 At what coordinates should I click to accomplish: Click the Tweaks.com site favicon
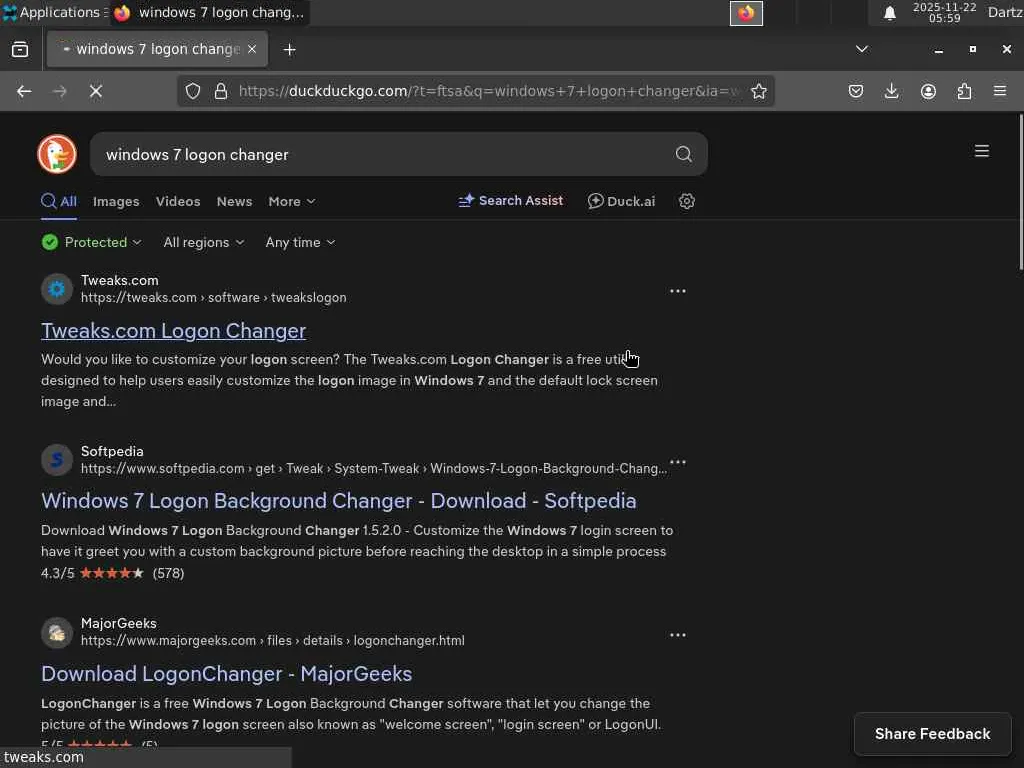point(57,289)
